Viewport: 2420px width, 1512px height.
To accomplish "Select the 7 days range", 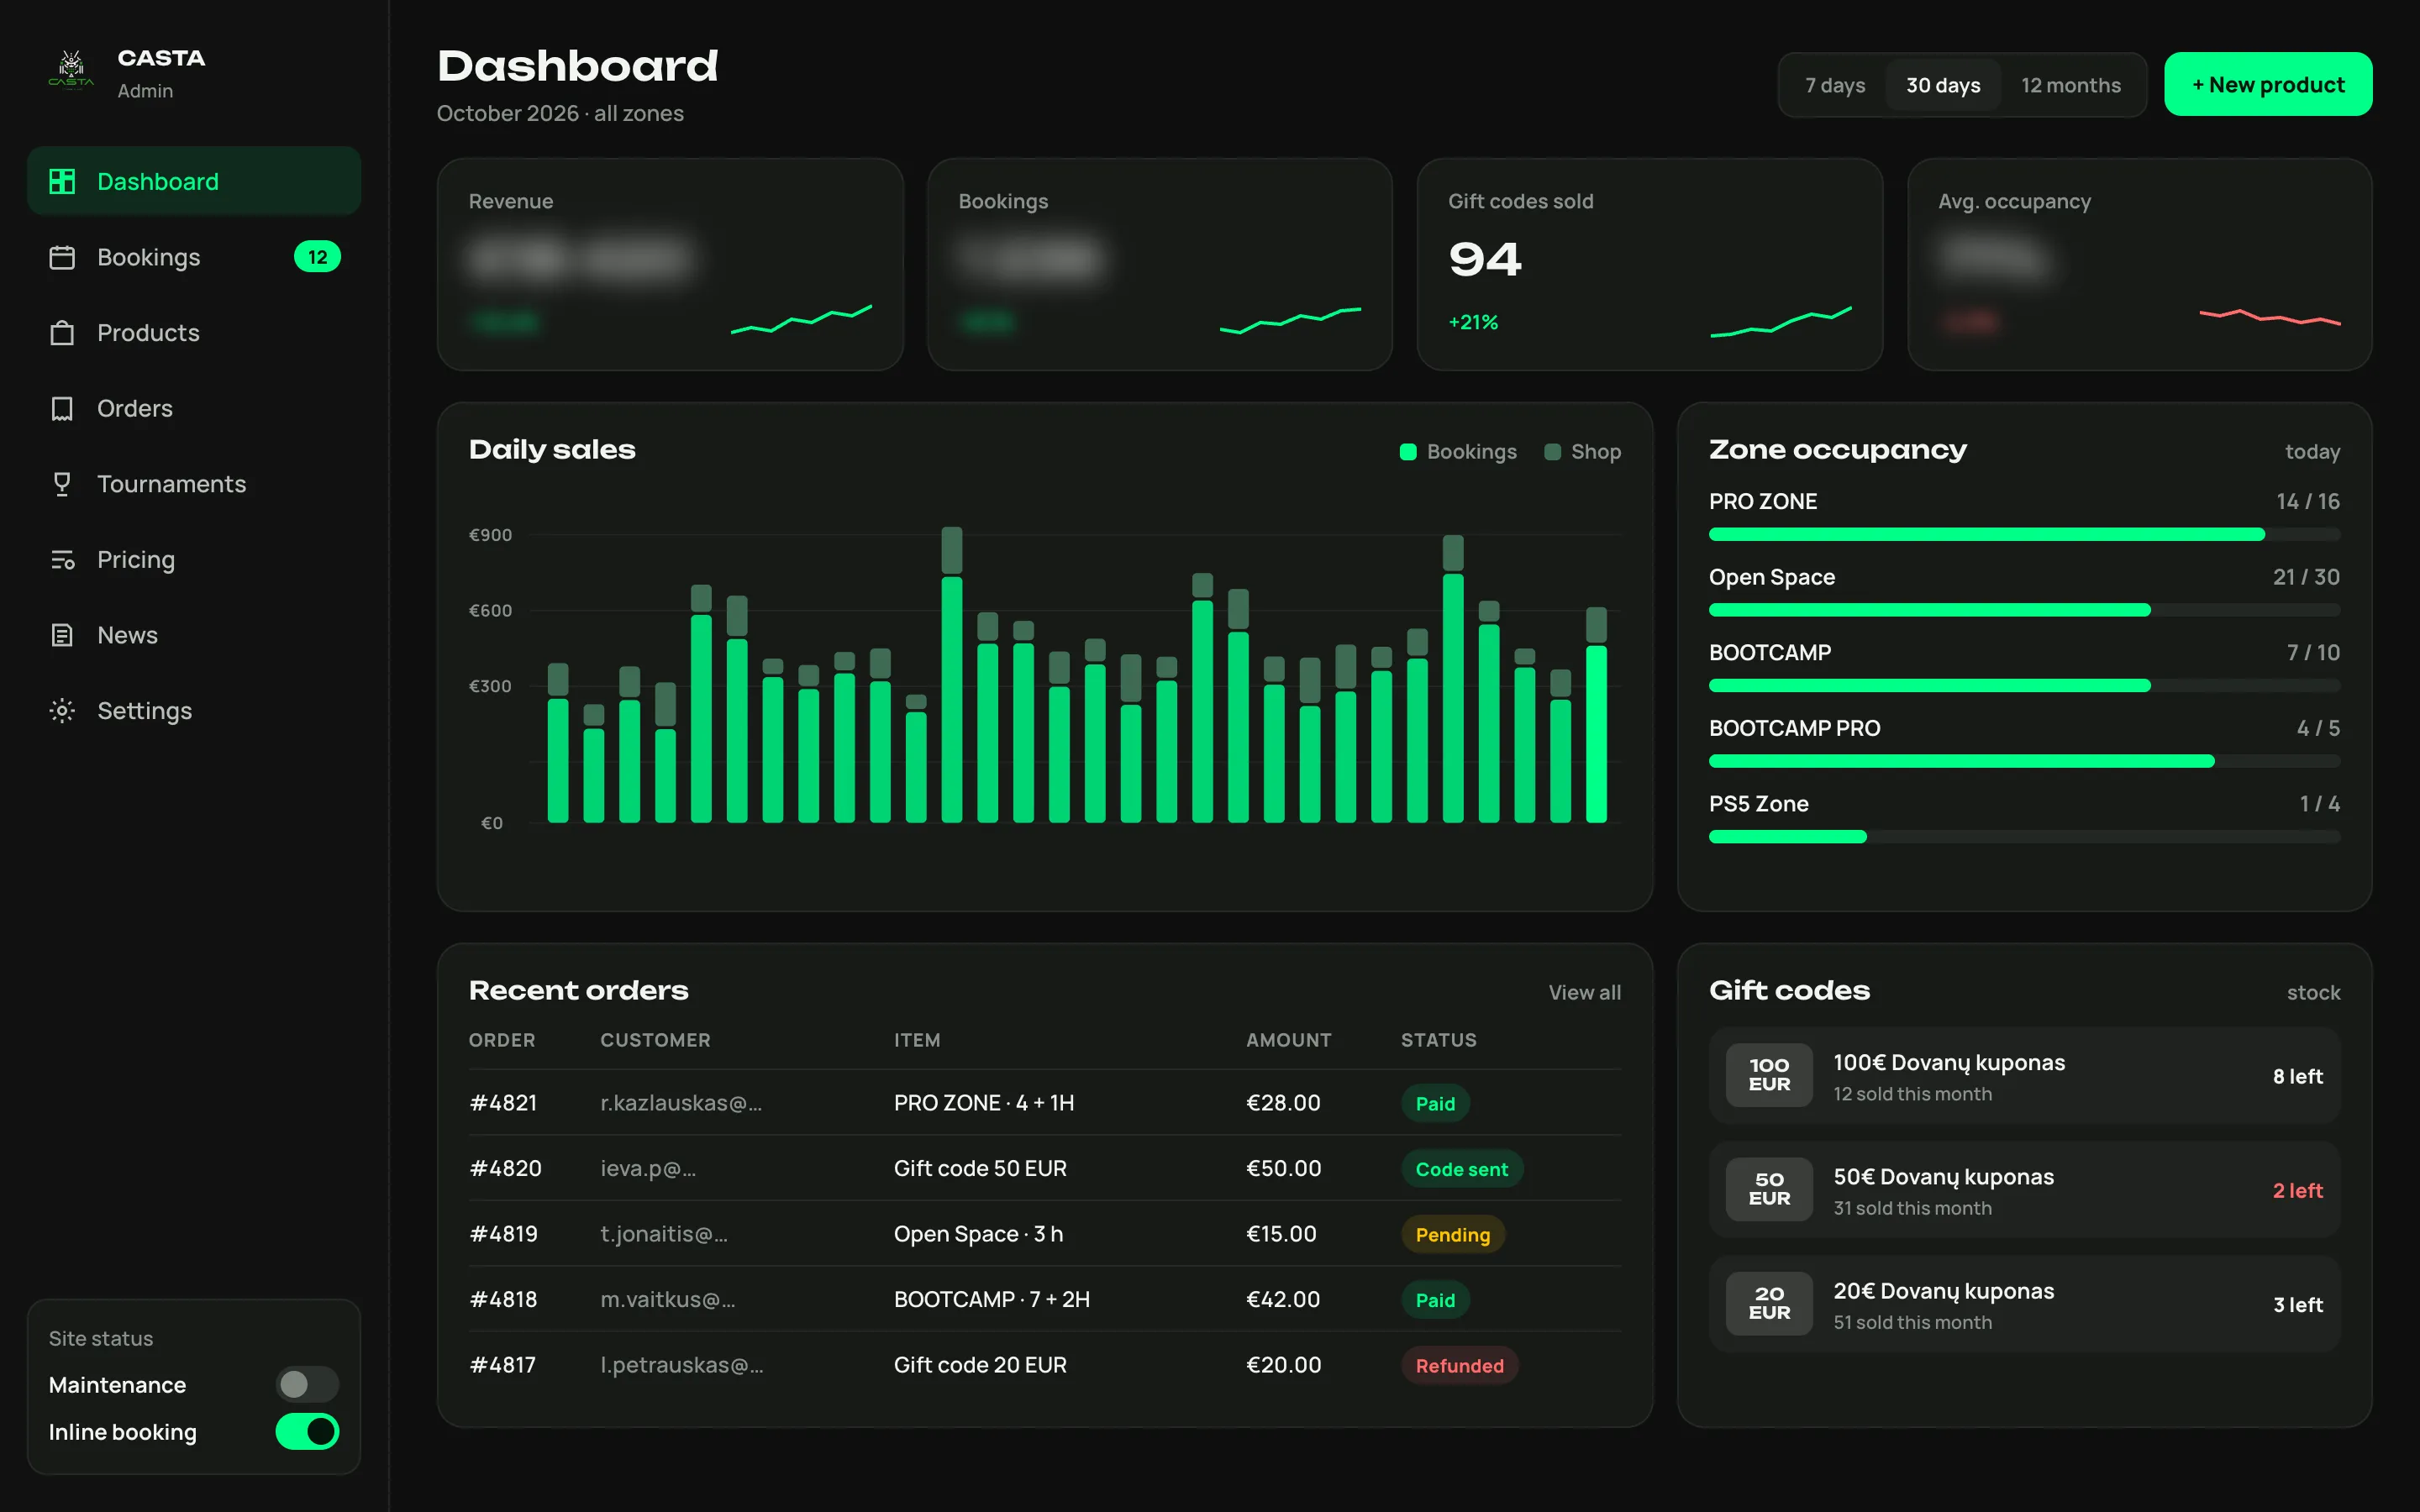I will [1835, 85].
